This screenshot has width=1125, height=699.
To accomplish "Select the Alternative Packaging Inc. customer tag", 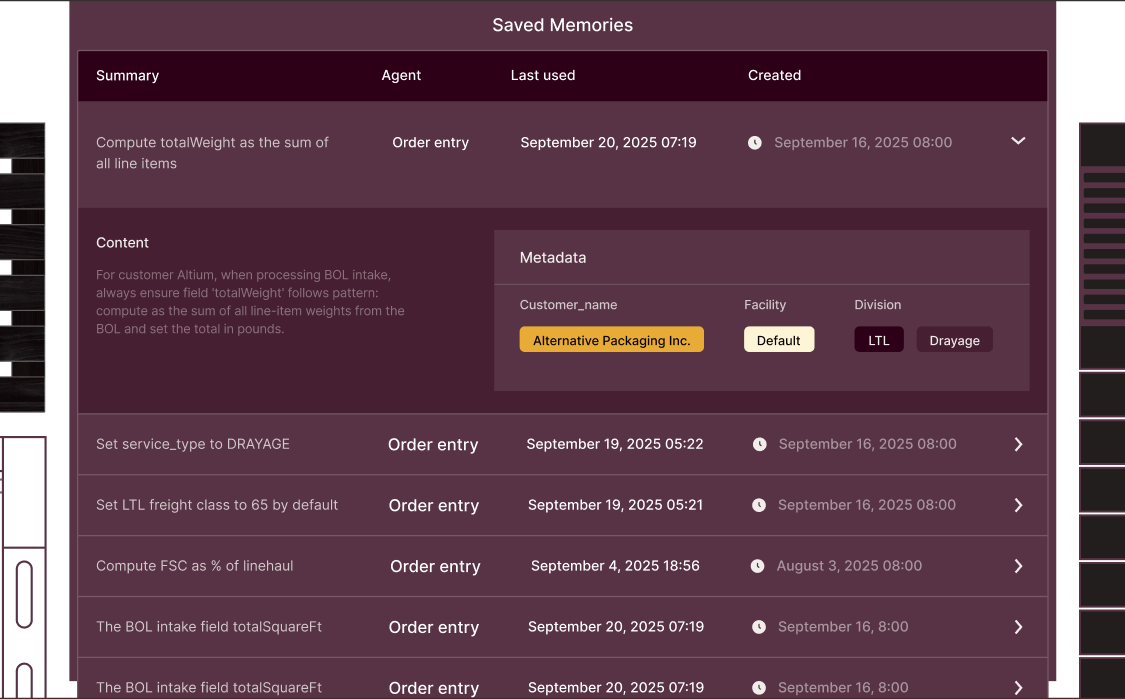I will tap(611, 340).
